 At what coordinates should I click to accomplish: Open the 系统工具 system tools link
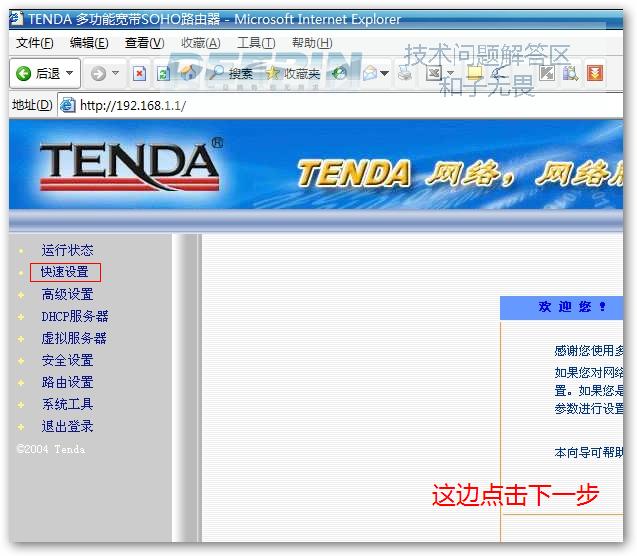click(x=67, y=404)
